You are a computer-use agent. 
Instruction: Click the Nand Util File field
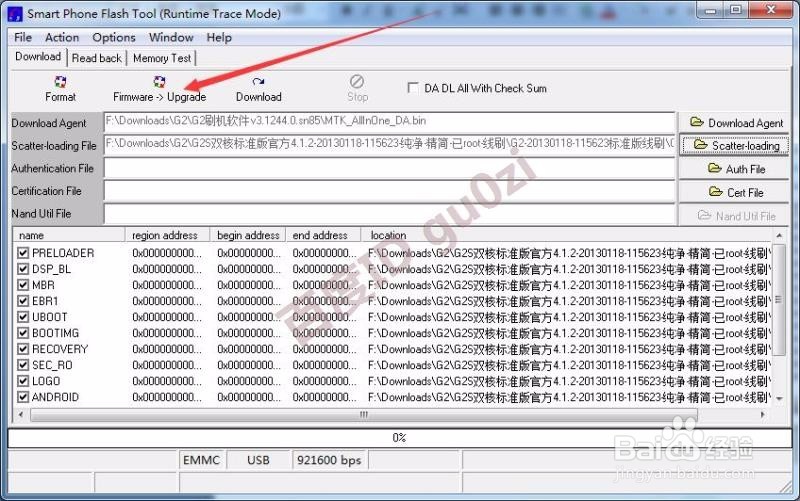click(x=389, y=214)
